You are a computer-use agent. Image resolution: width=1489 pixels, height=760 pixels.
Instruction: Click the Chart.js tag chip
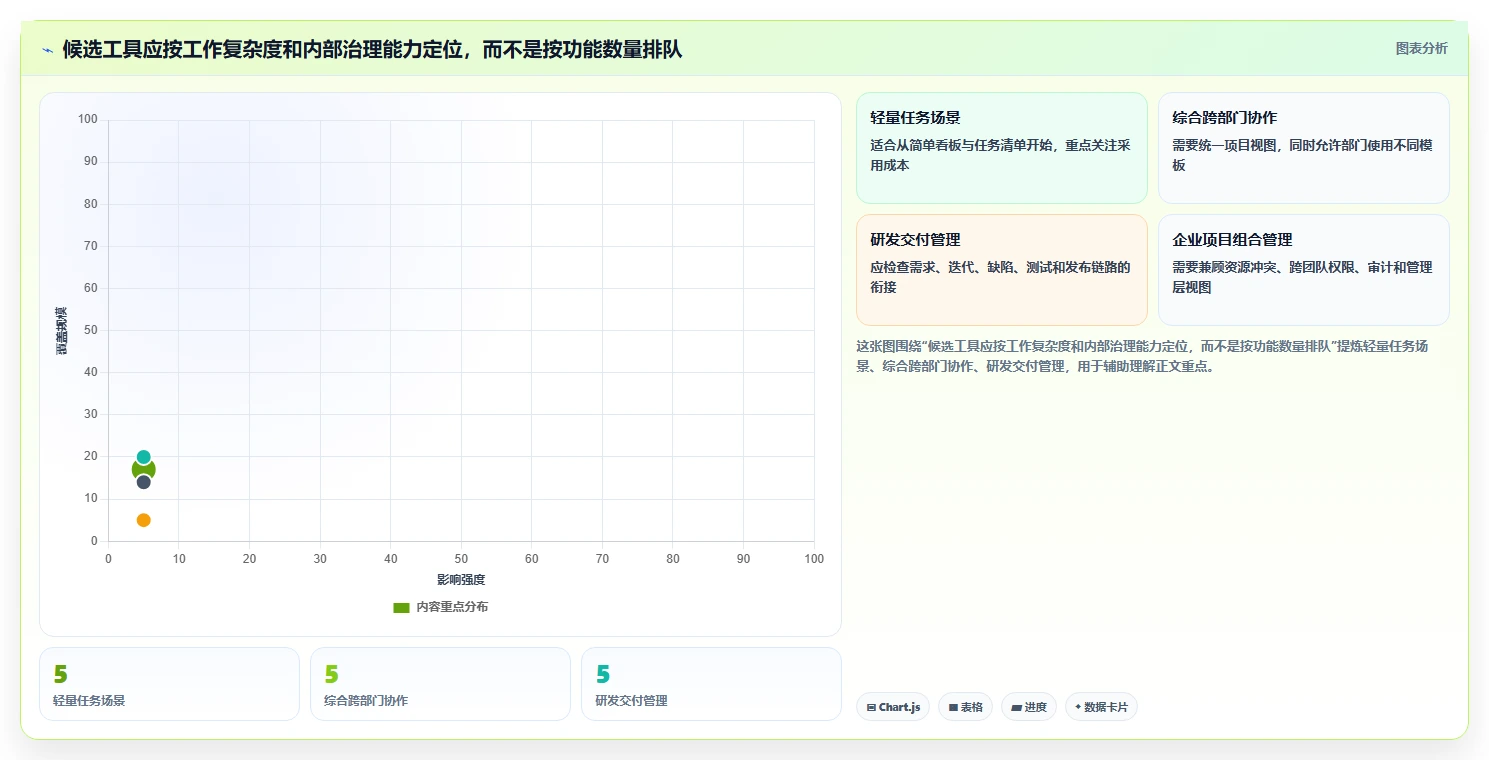pyautogui.click(x=893, y=707)
